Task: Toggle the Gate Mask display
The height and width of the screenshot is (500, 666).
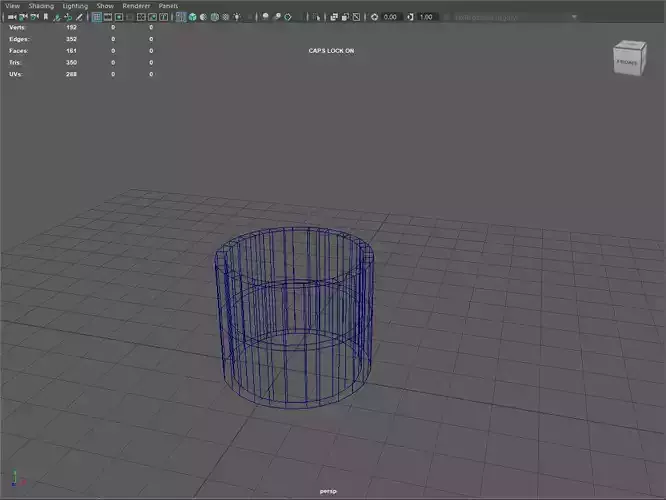Action: tap(130, 17)
